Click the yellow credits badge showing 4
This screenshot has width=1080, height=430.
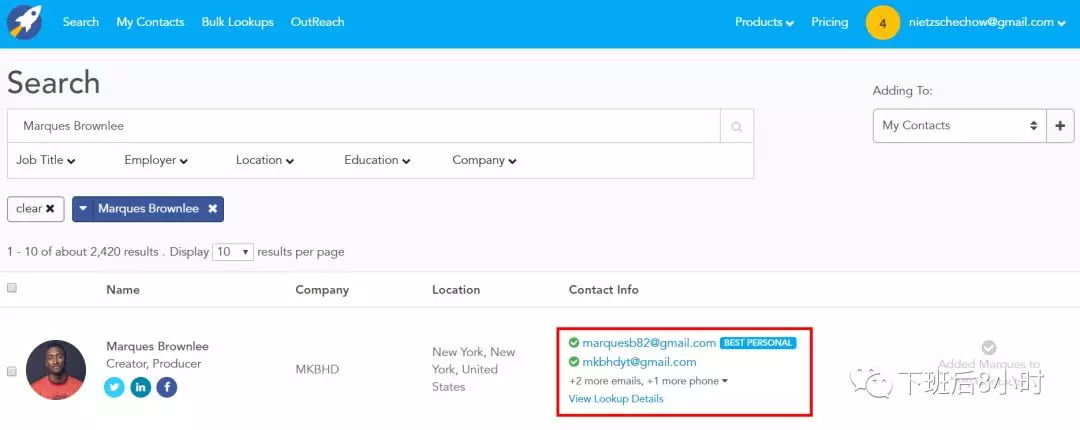pos(883,22)
